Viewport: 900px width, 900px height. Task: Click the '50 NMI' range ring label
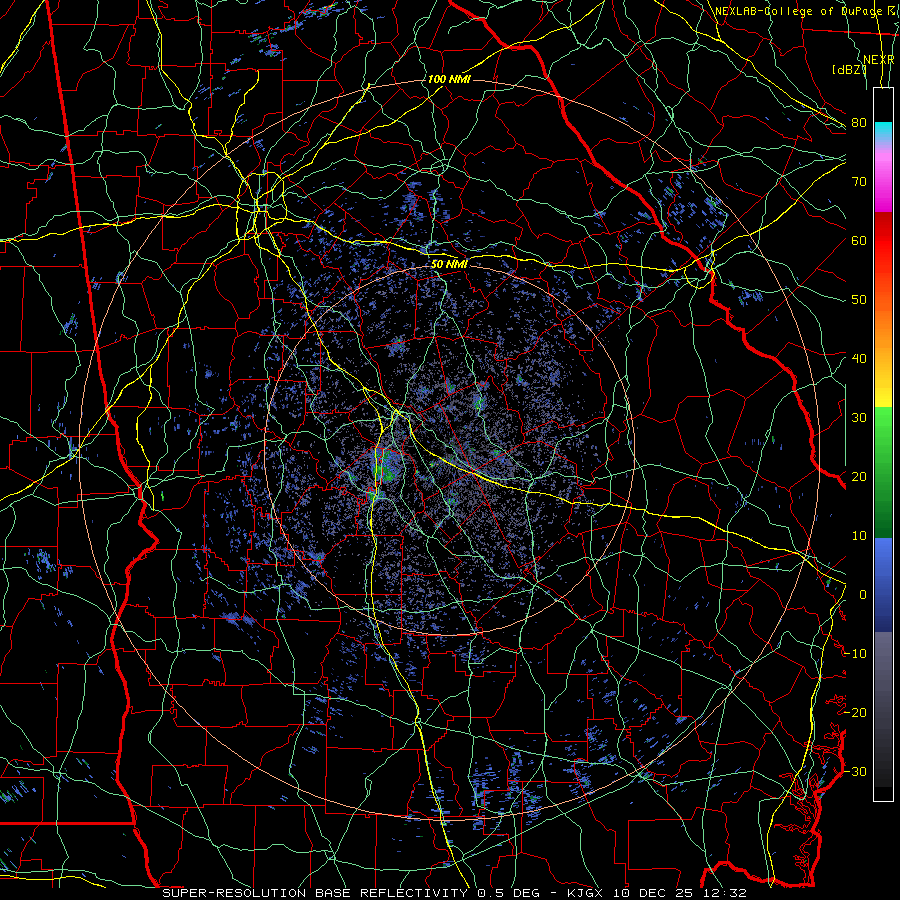(x=449, y=264)
